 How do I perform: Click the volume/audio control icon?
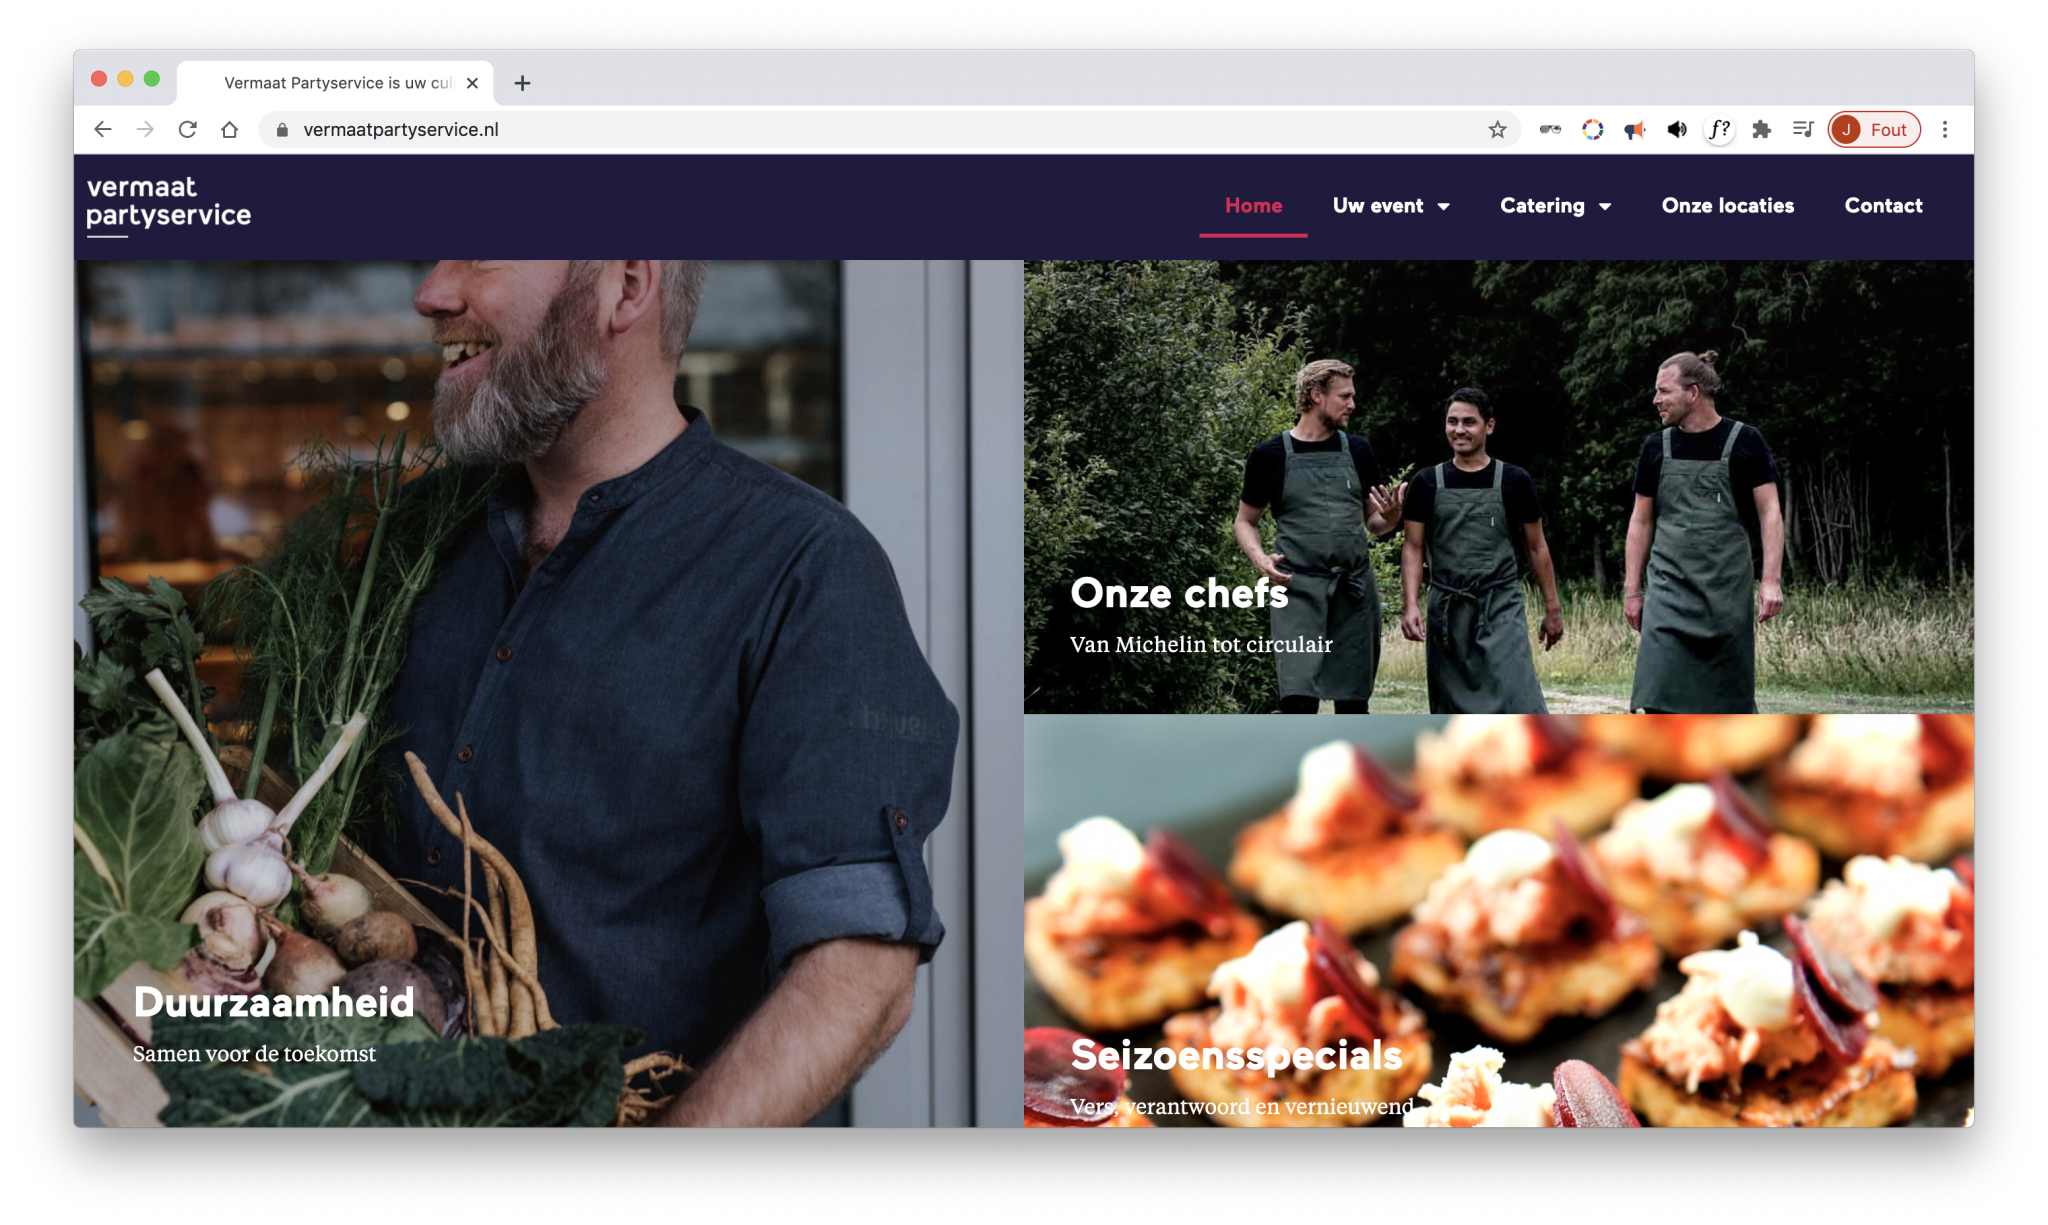point(1678,130)
